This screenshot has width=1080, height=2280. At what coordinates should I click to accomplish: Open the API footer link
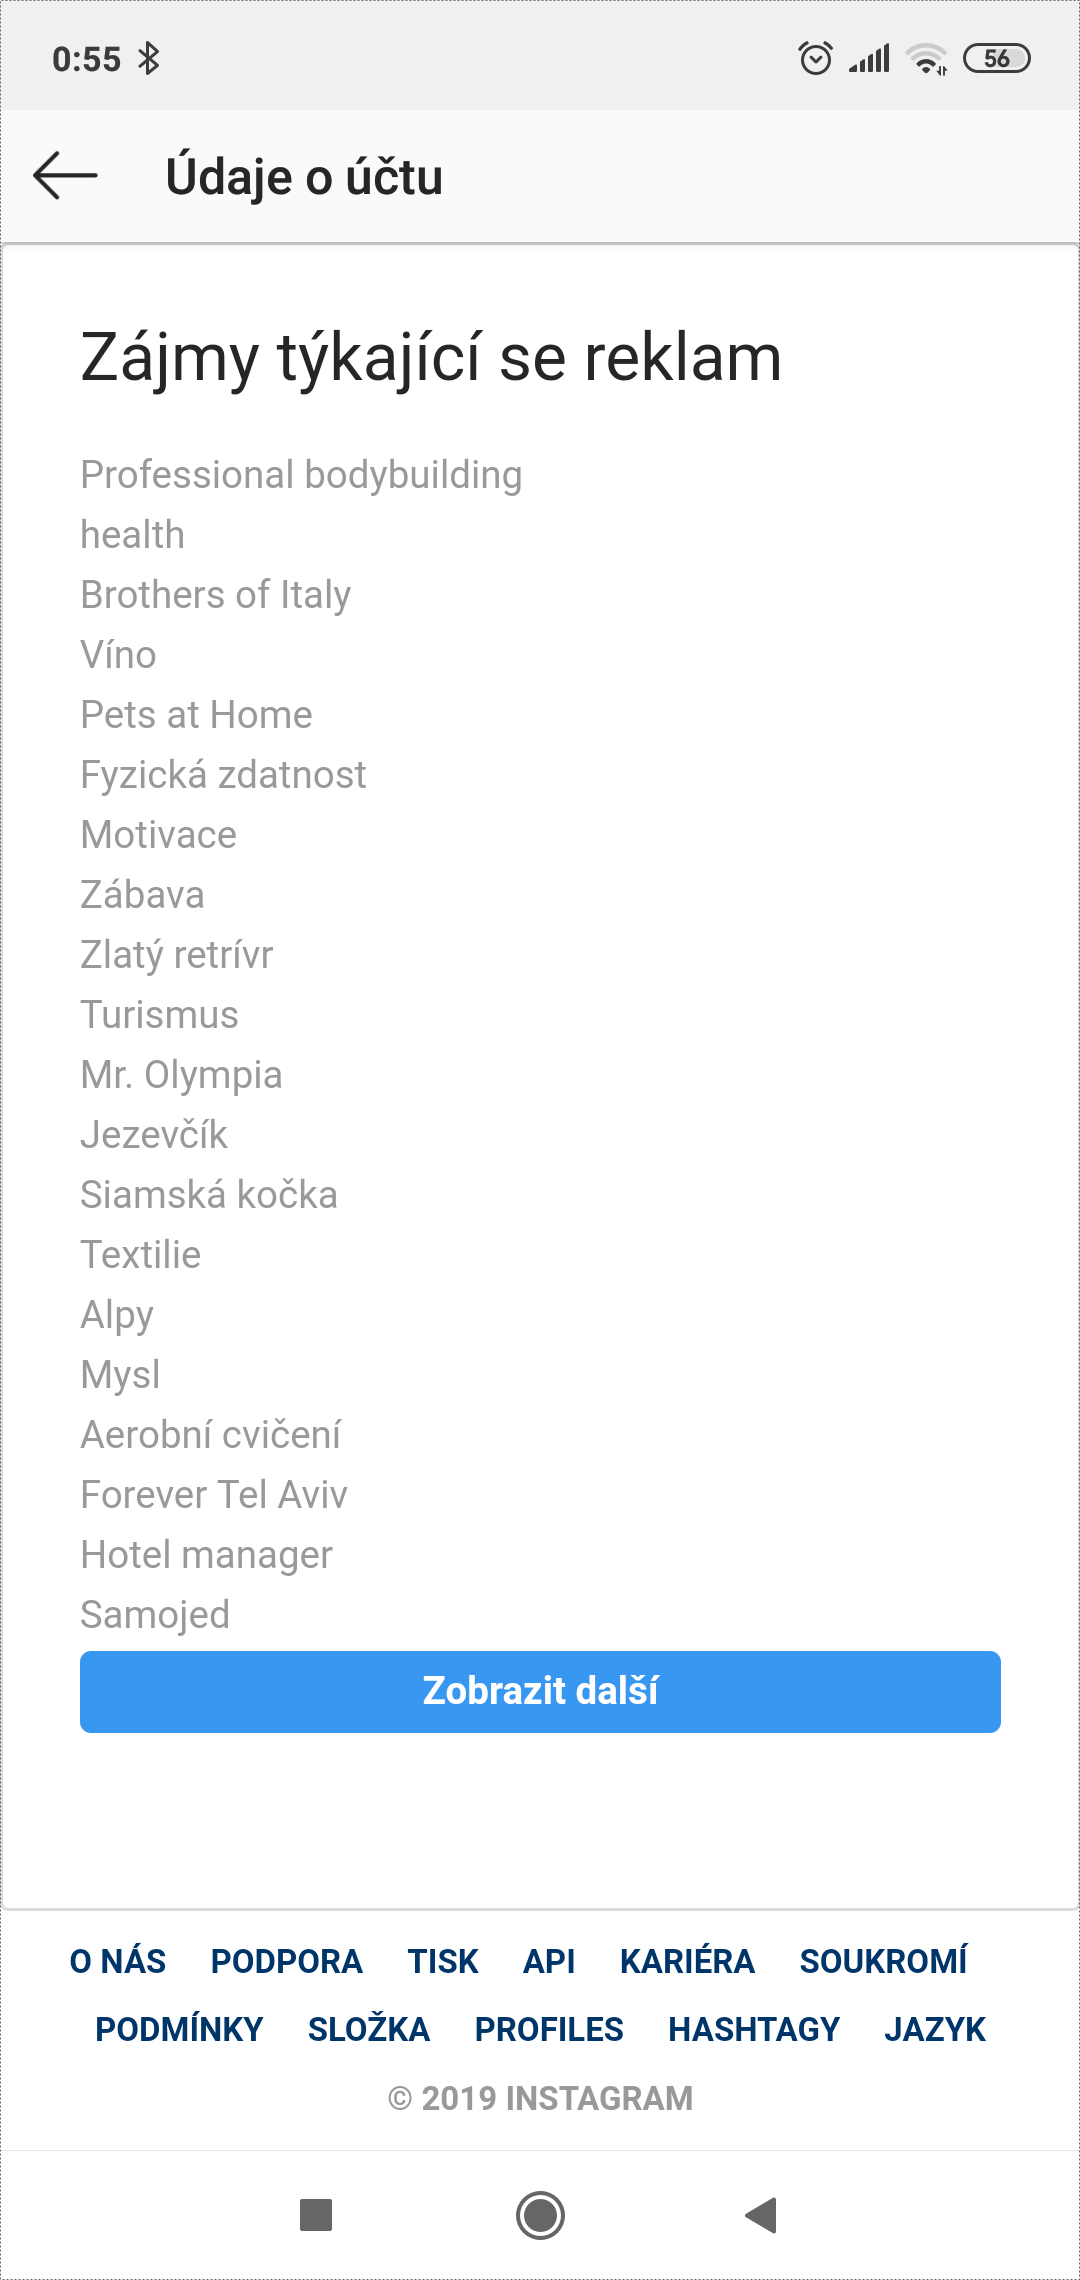(549, 1961)
